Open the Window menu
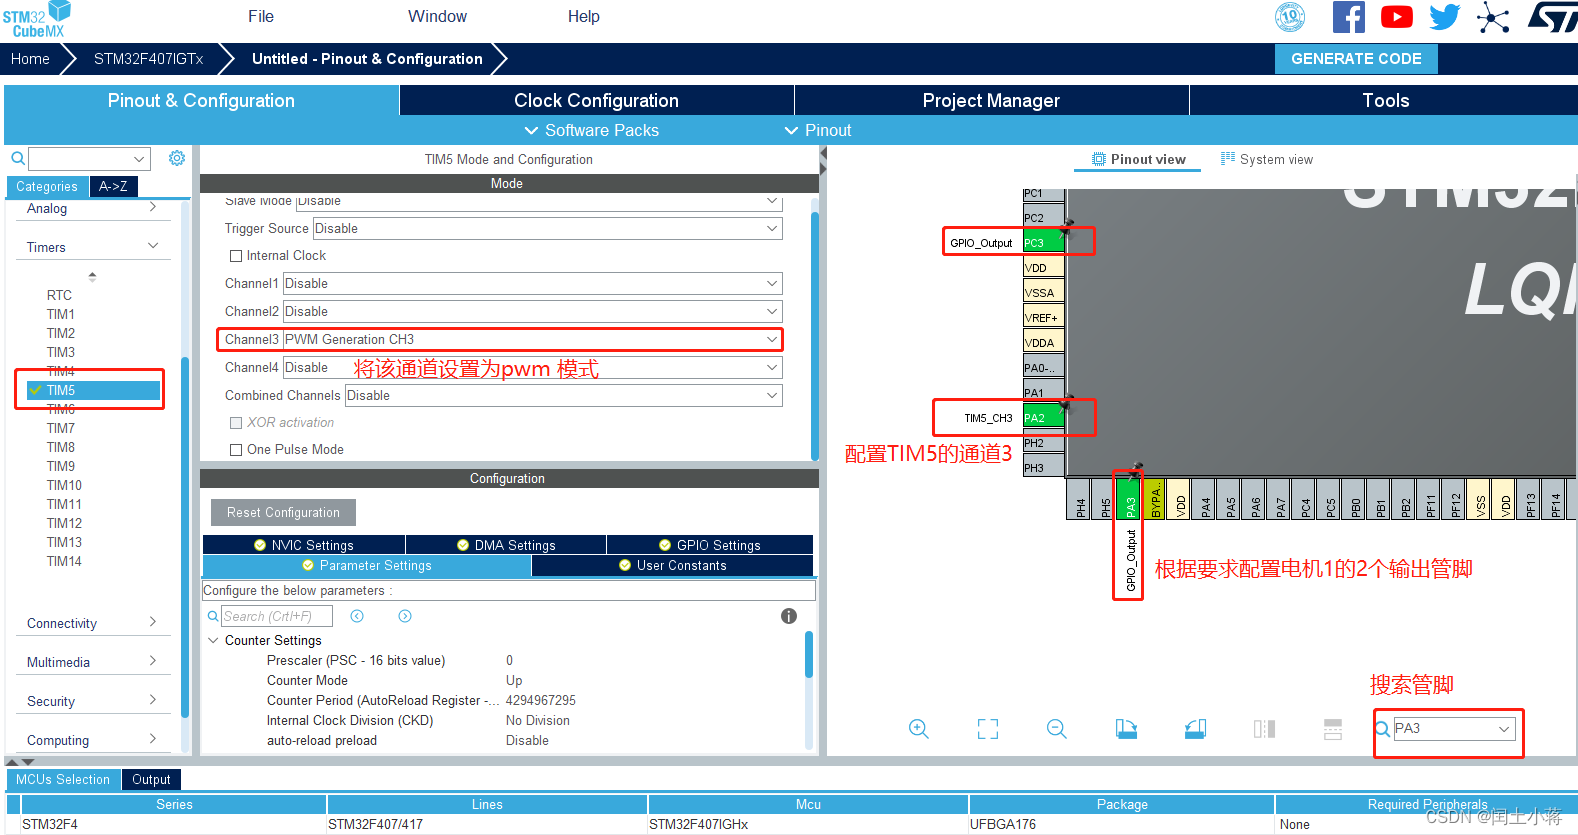Image resolution: width=1578 pixels, height=835 pixels. [x=437, y=17]
